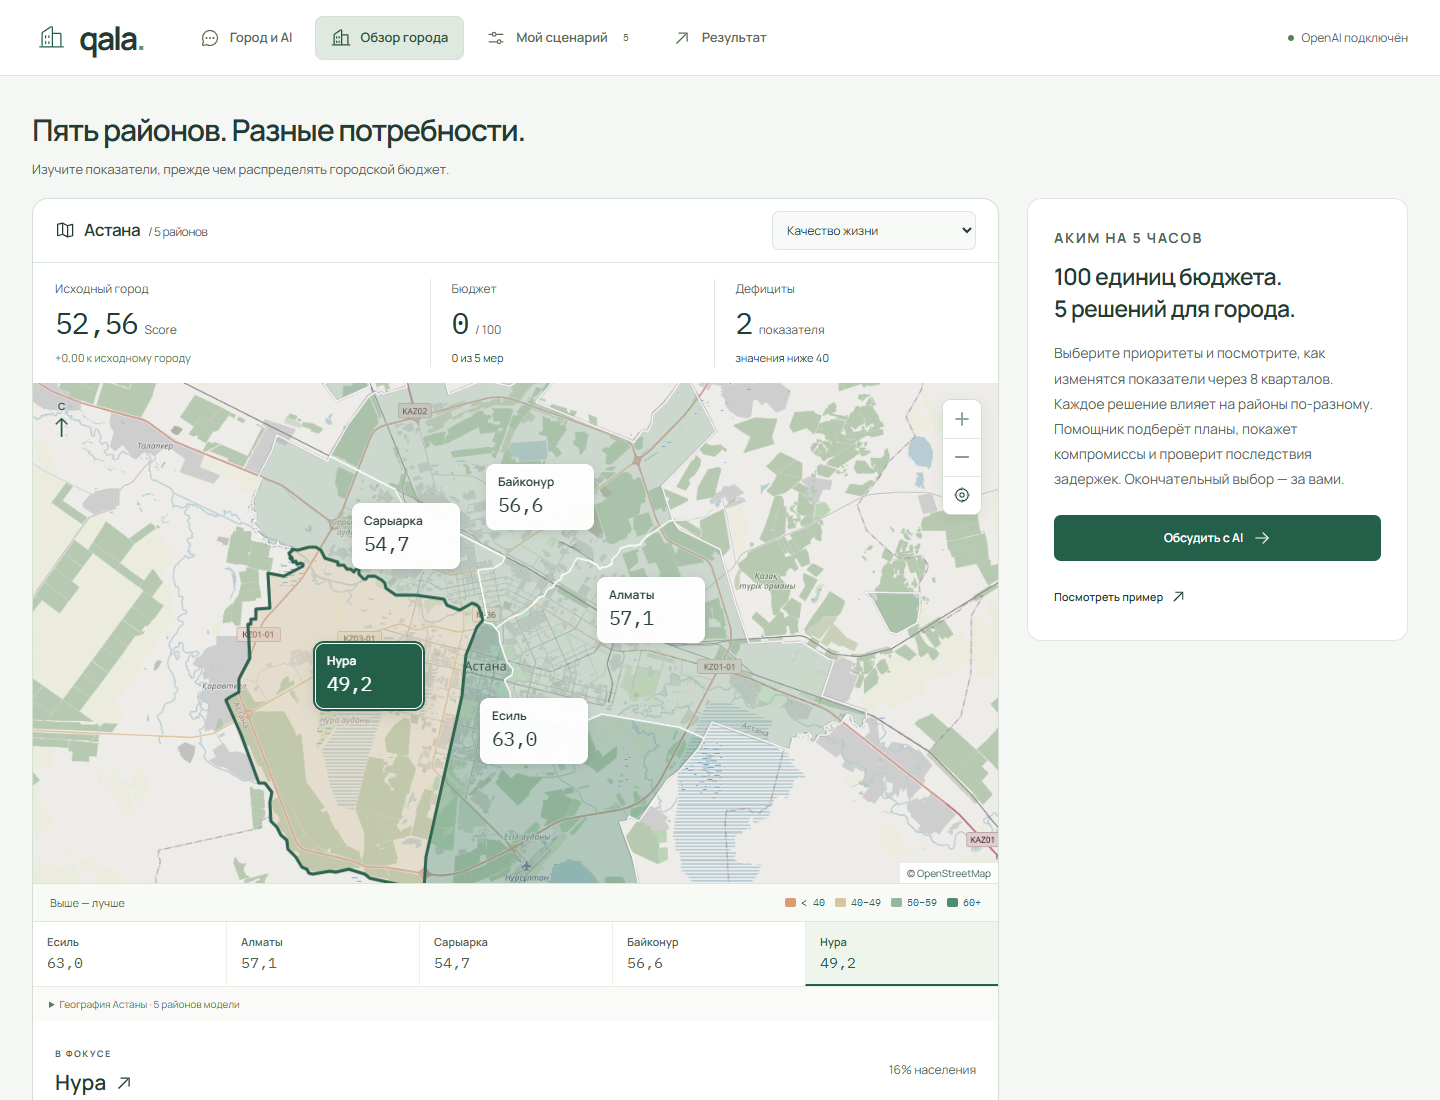Click the folded map icon beside Астана
The height and width of the screenshot is (1100, 1440).
click(65, 230)
